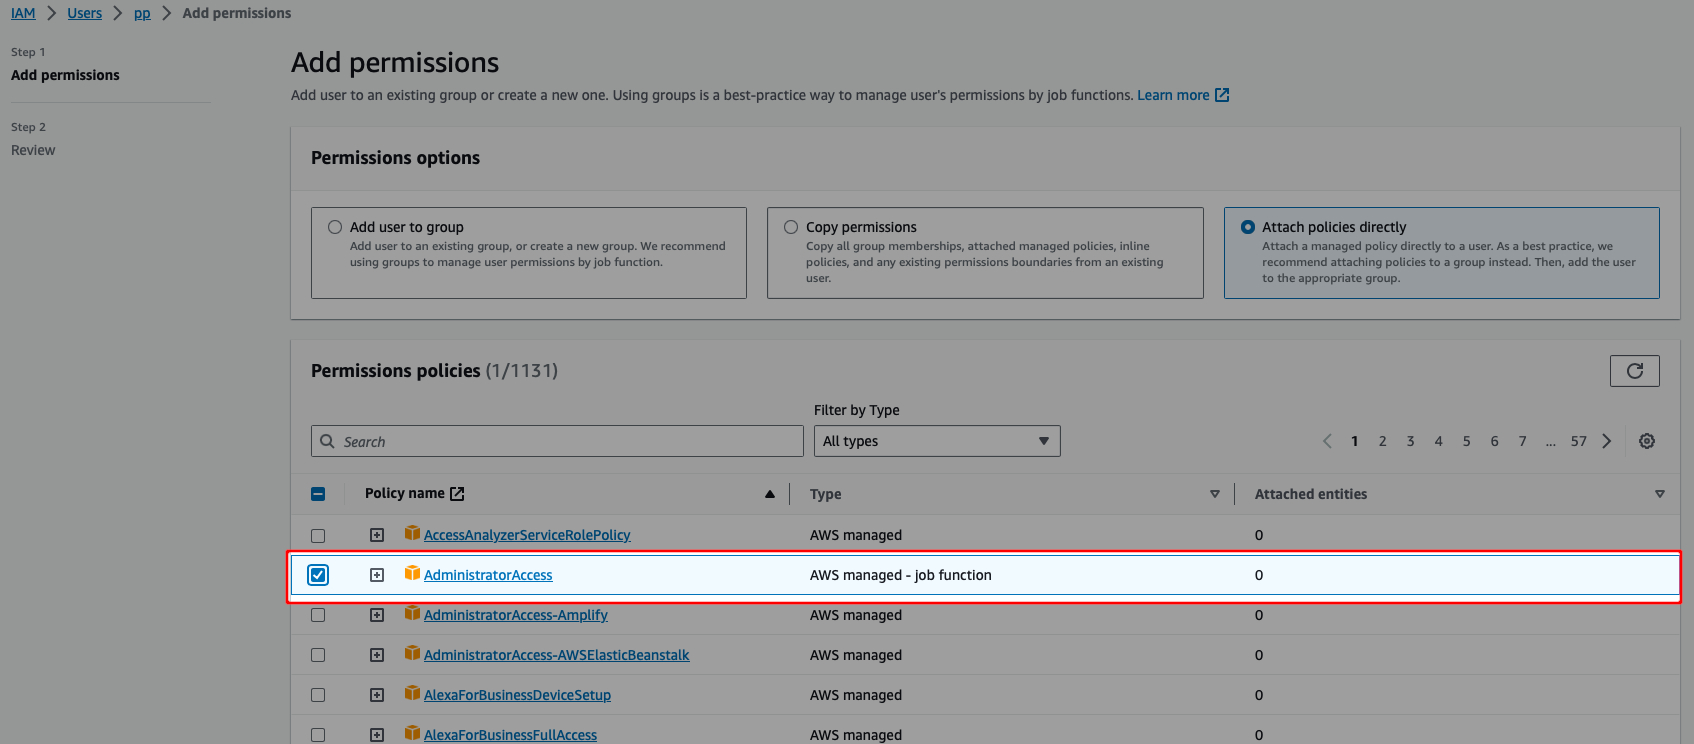Open AlexaForBusinessDeviceSetup policy link
Image resolution: width=1694 pixels, height=744 pixels.
pos(517,695)
